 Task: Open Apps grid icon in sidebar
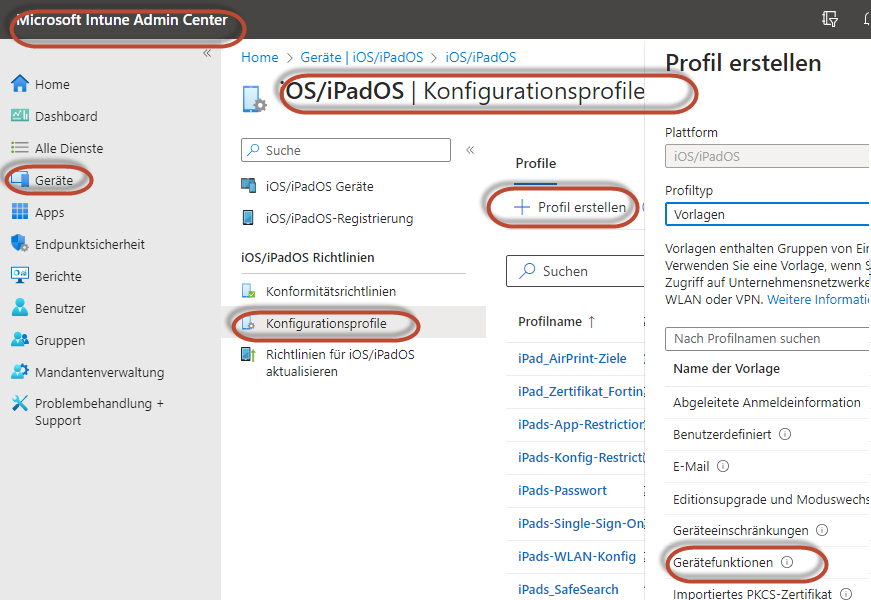pyautogui.click(x=20, y=212)
